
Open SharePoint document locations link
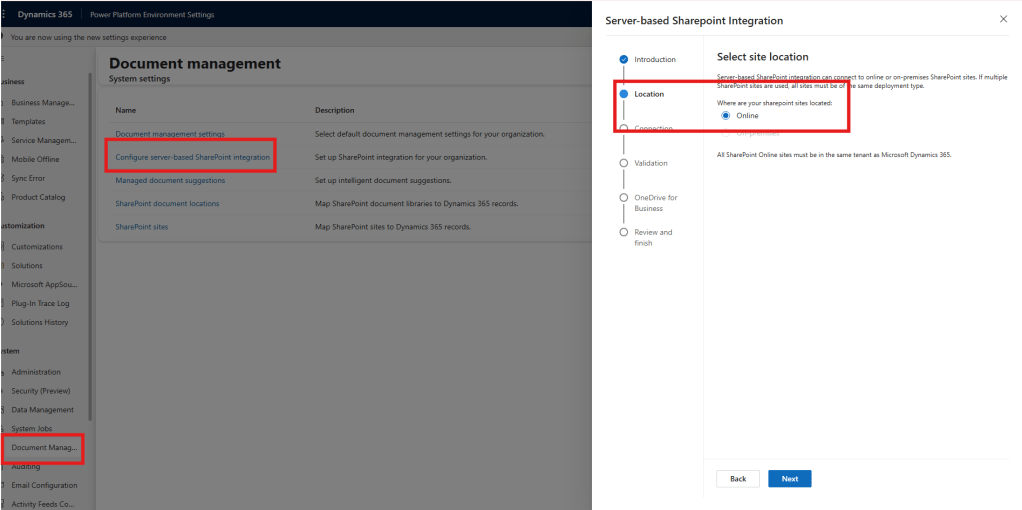click(167, 203)
